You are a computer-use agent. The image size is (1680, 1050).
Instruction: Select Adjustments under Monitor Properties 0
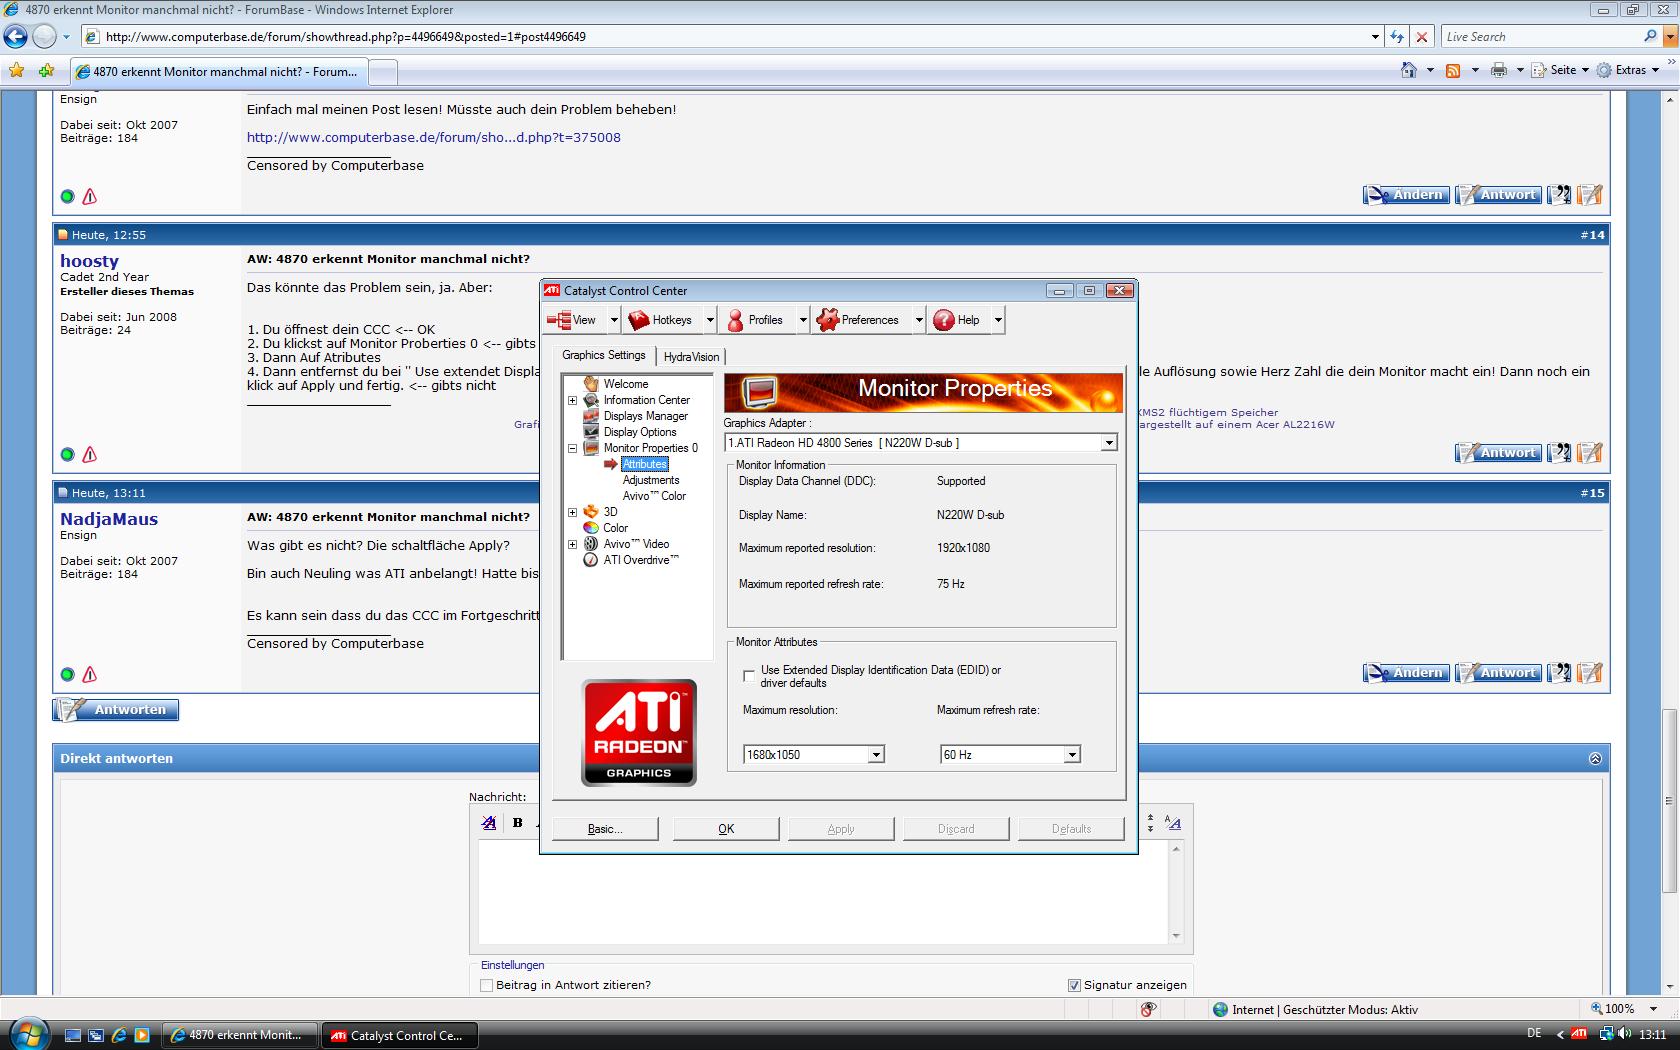click(651, 480)
